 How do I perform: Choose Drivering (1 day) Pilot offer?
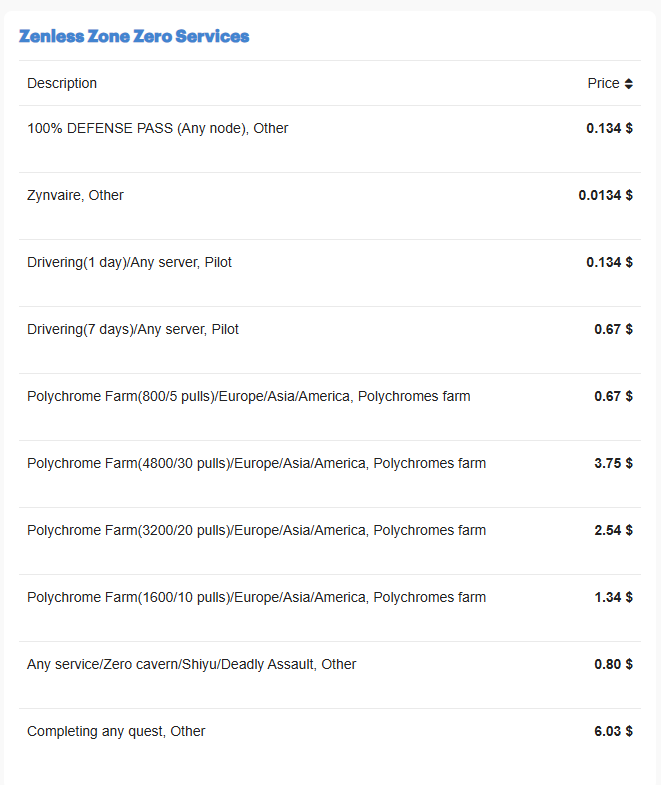point(130,263)
